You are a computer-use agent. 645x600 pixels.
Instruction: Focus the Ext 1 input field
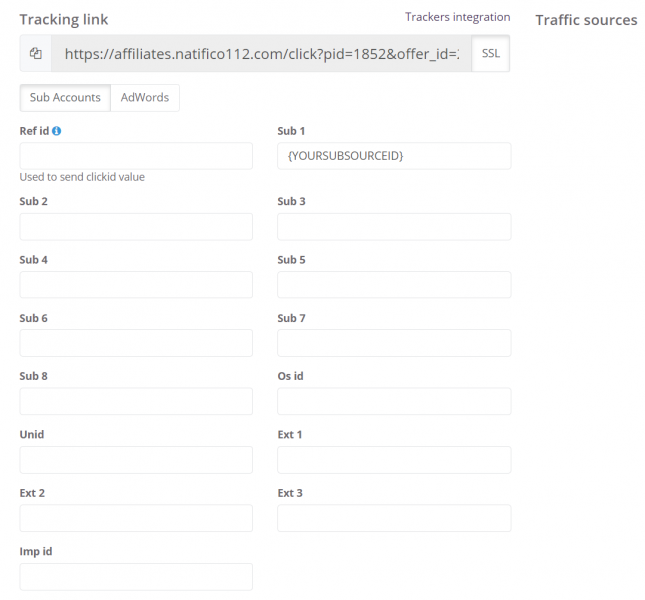(394, 460)
